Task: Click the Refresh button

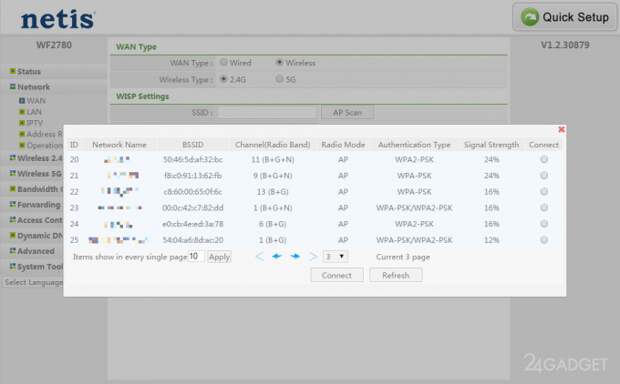Action: pos(396,275)
